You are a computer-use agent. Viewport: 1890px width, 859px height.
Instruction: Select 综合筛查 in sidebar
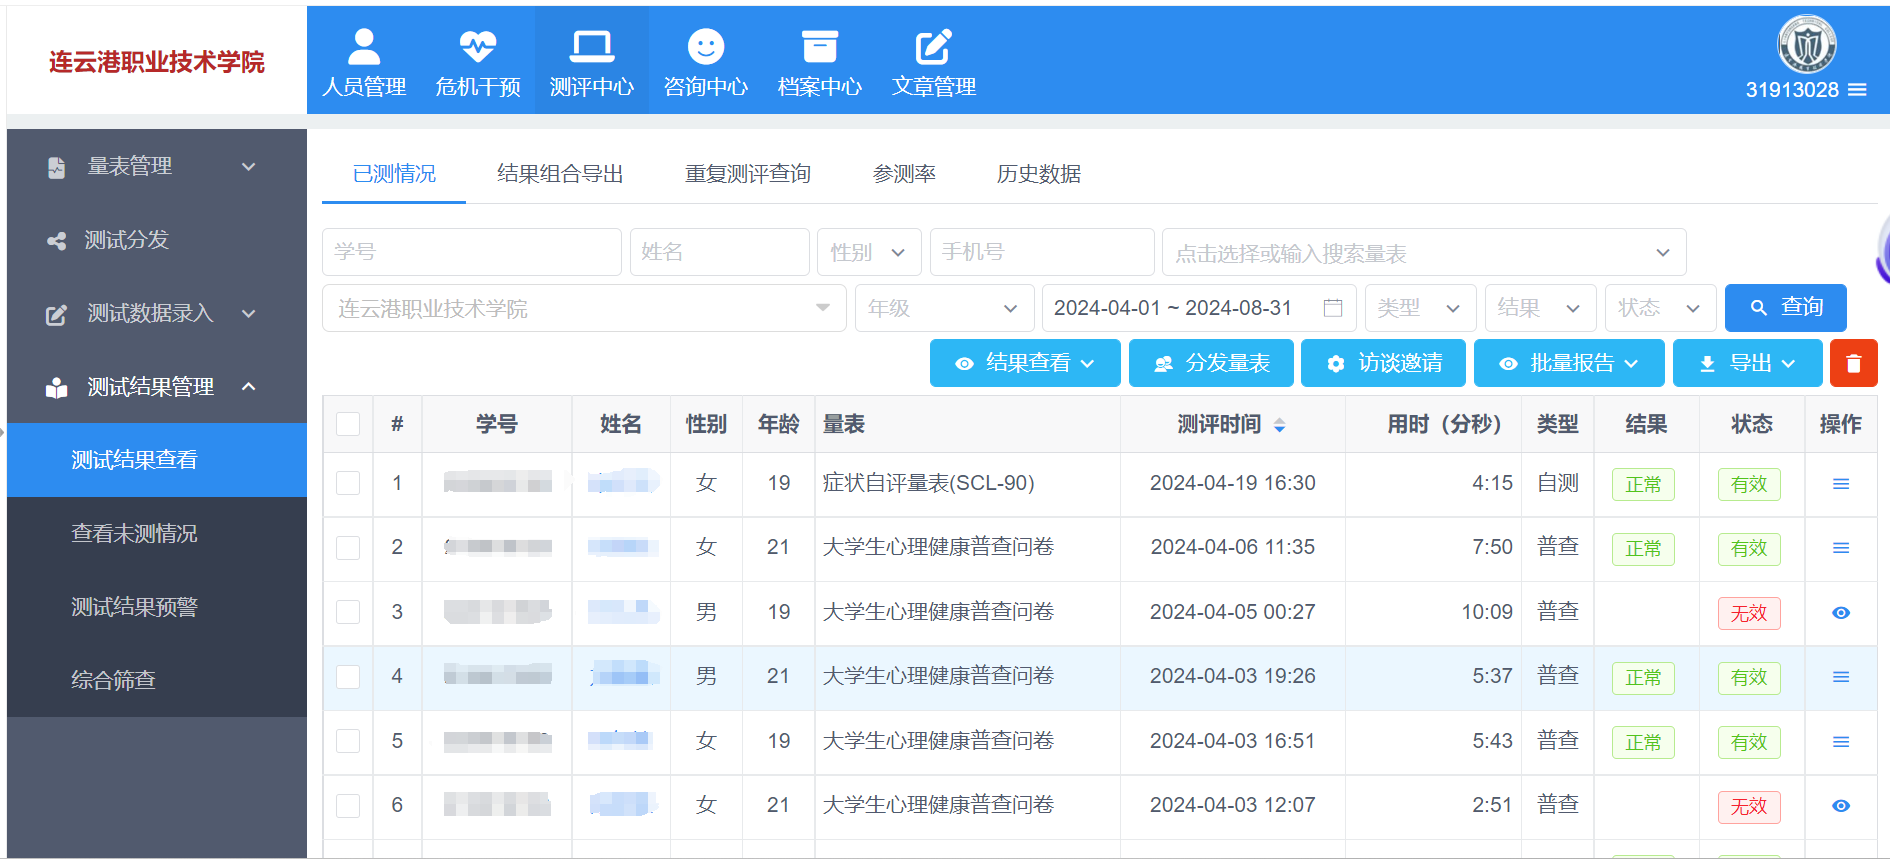pos(157,681)
